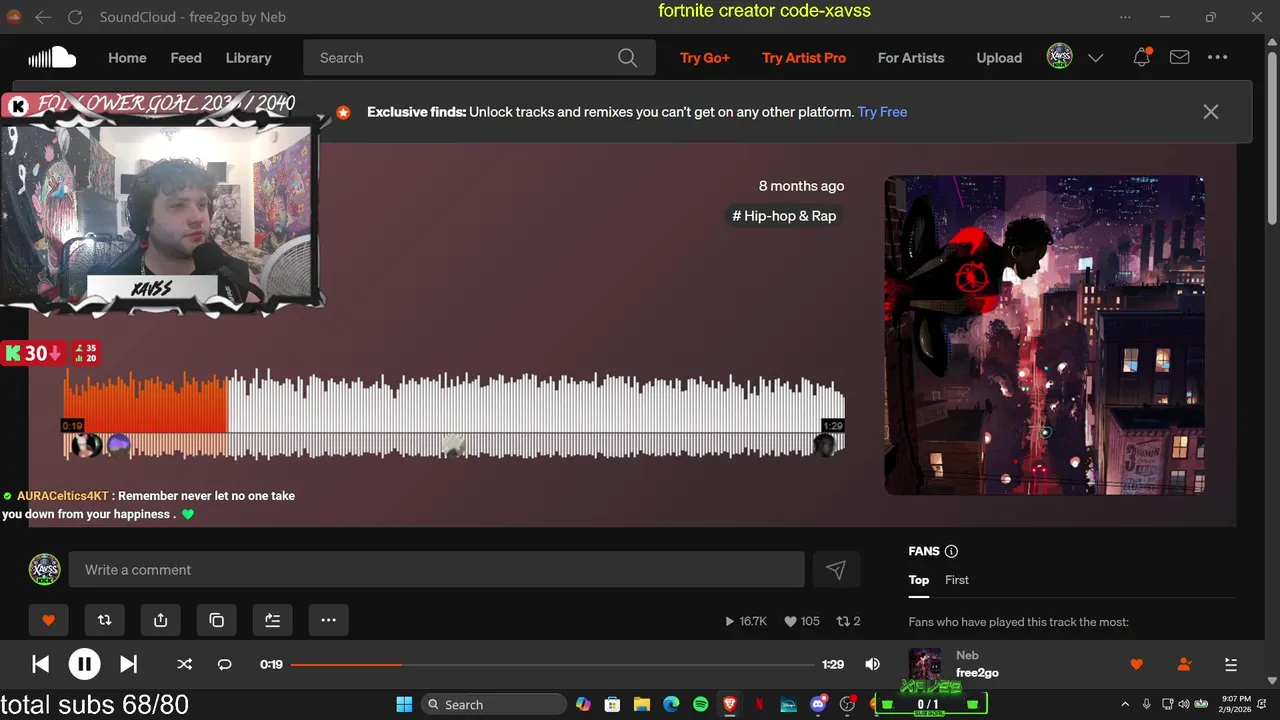Dismiss the Exclusive finds banner
Viewport: 1280px width, 720px height.
(1211, 112)
